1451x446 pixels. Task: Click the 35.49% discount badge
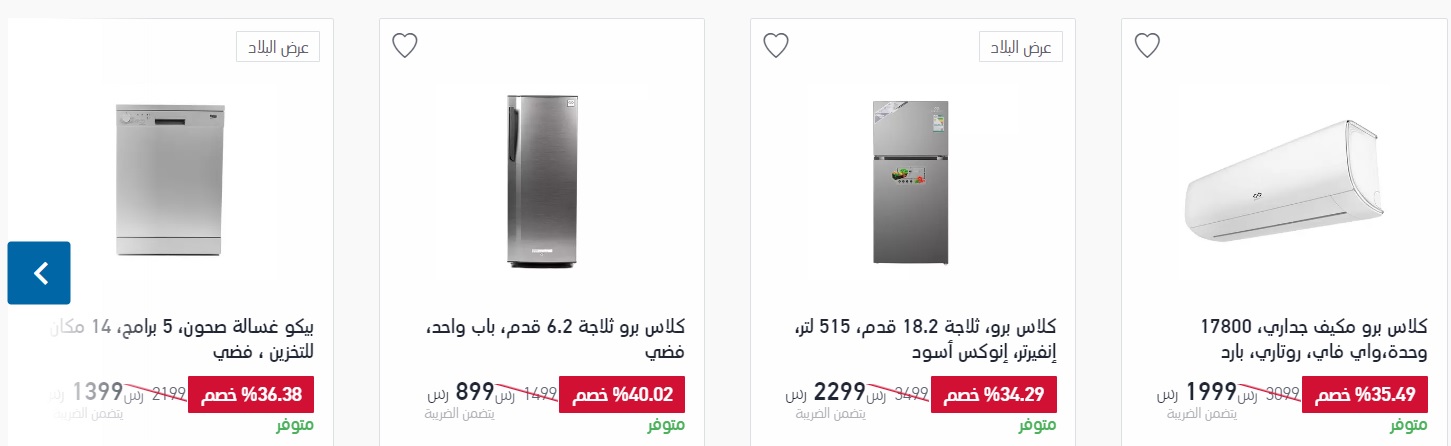(x=1364, y=394)
